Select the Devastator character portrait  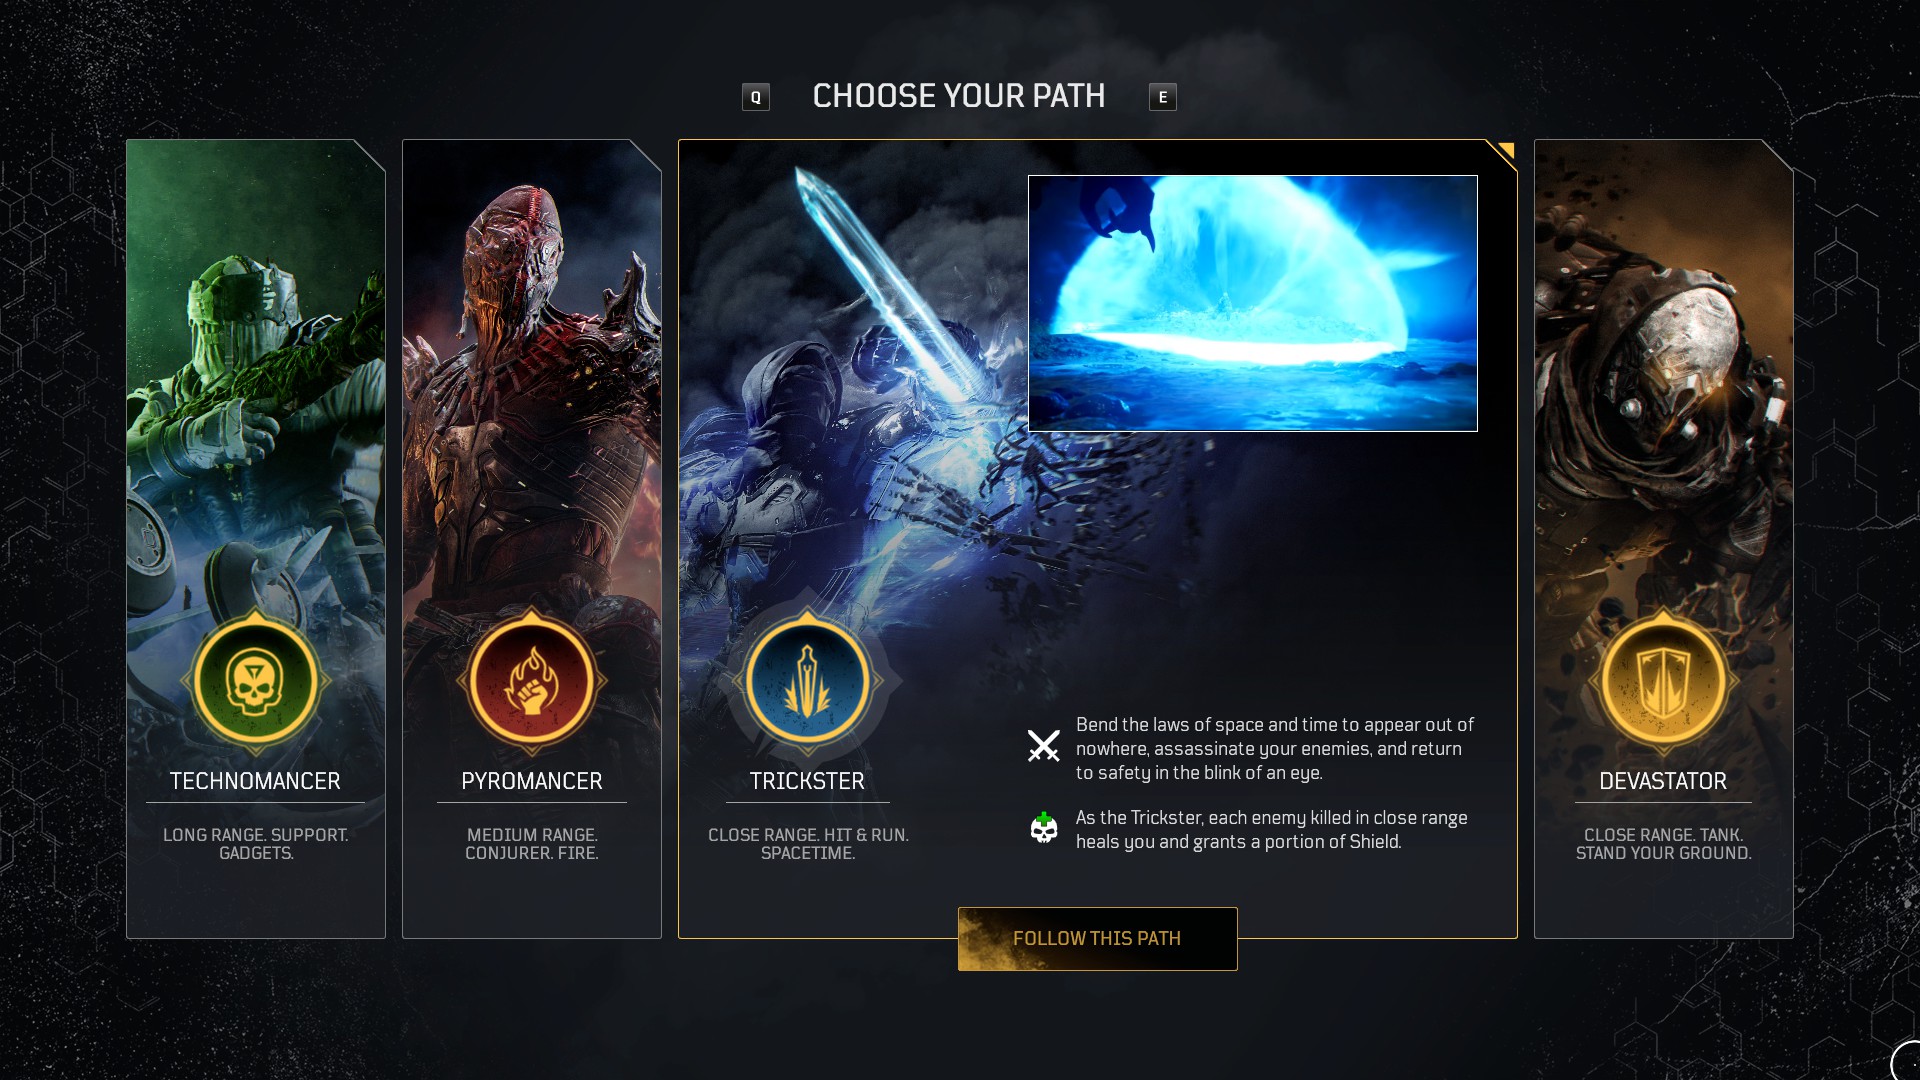click(1664, 400)
